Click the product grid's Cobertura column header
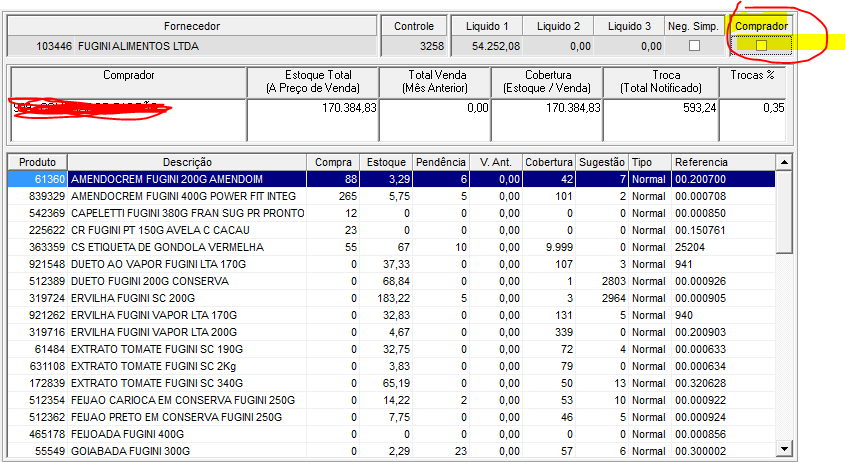The width and height of the screenshot is (845, 462). coord(549,162)
